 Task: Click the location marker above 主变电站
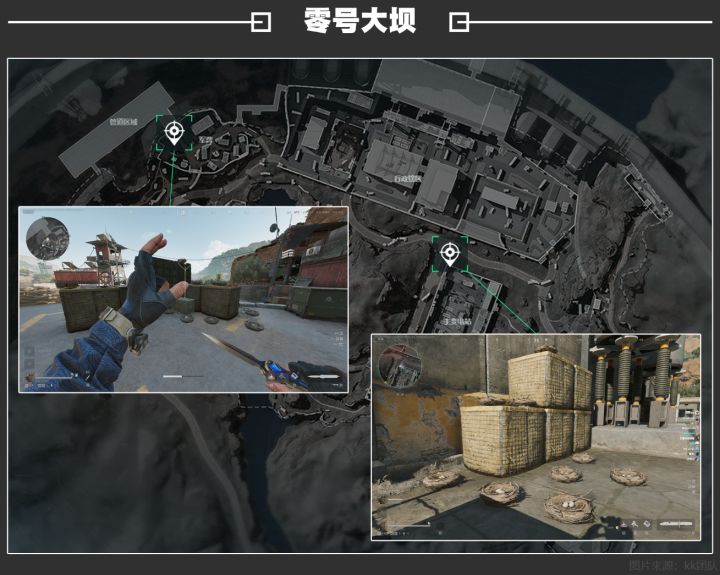(450, 254)
